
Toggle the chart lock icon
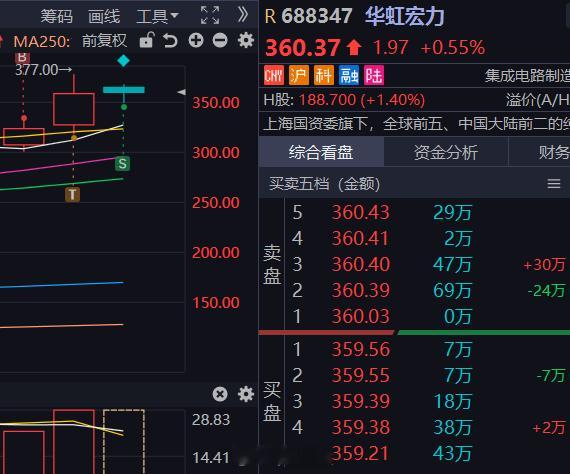(147, 40)
